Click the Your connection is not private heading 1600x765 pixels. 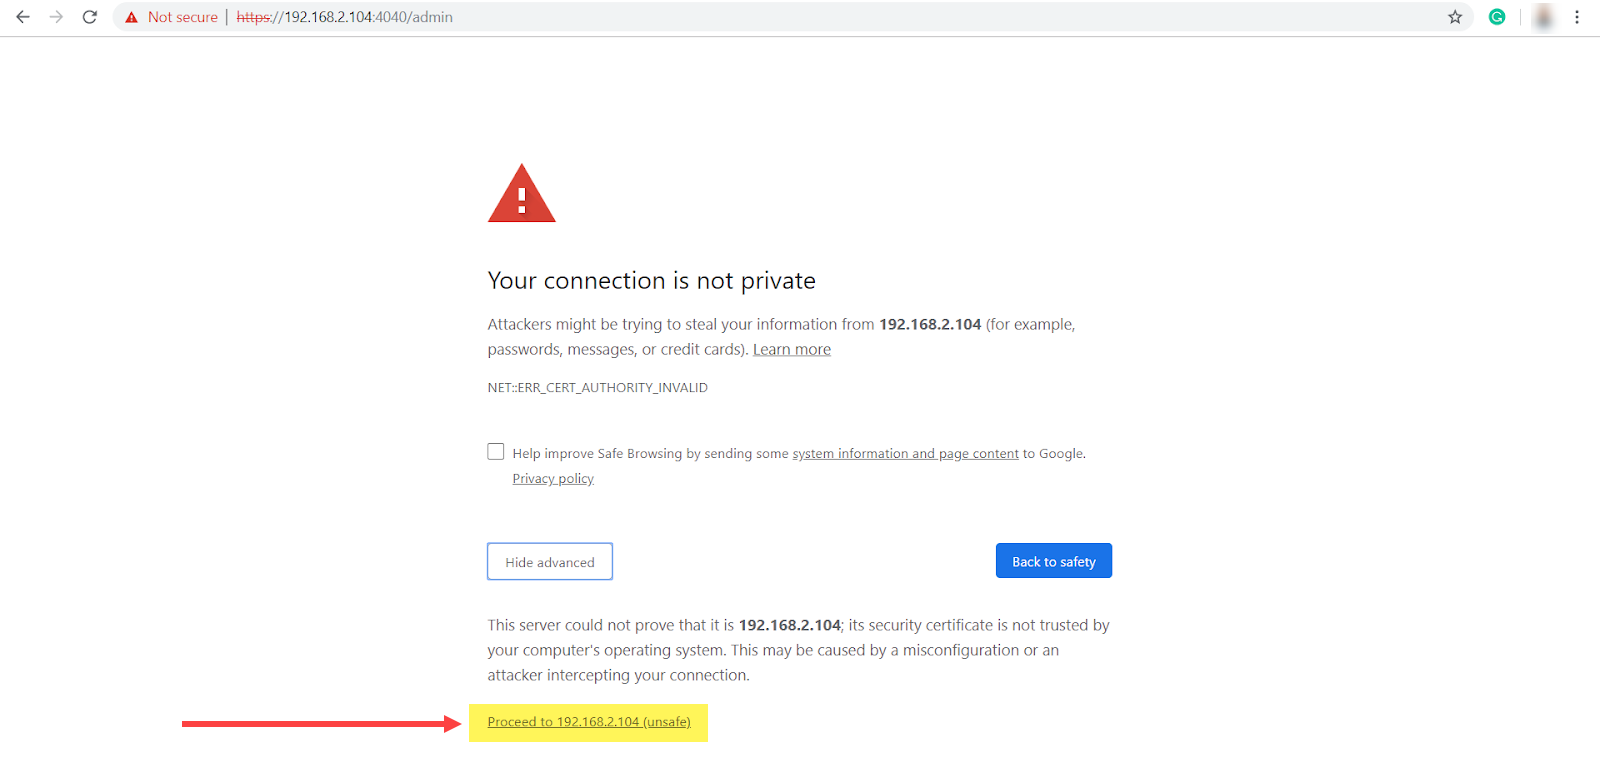pyautogui.click(x=651, y=281)
